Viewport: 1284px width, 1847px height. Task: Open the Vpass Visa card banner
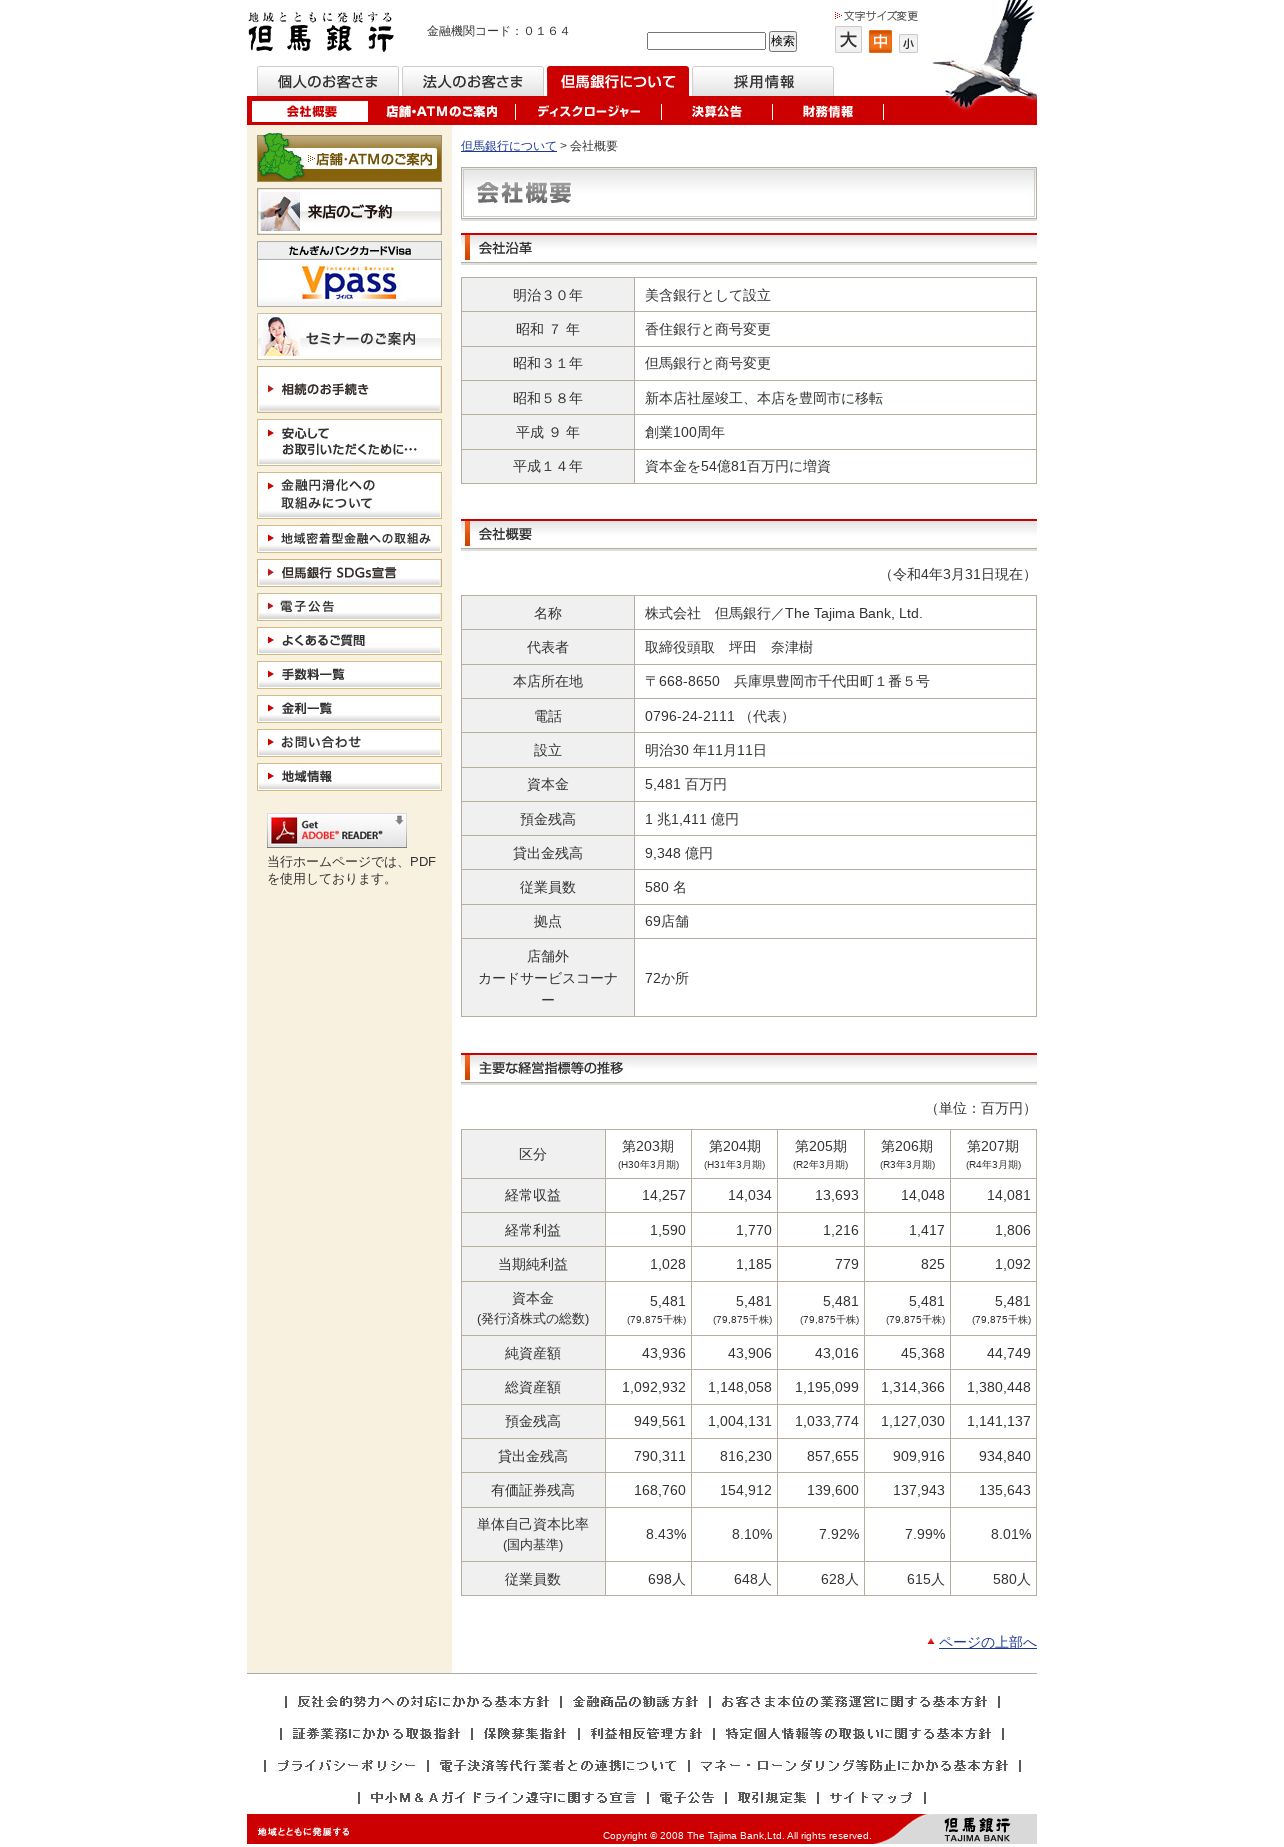click(x=349, y=274)
